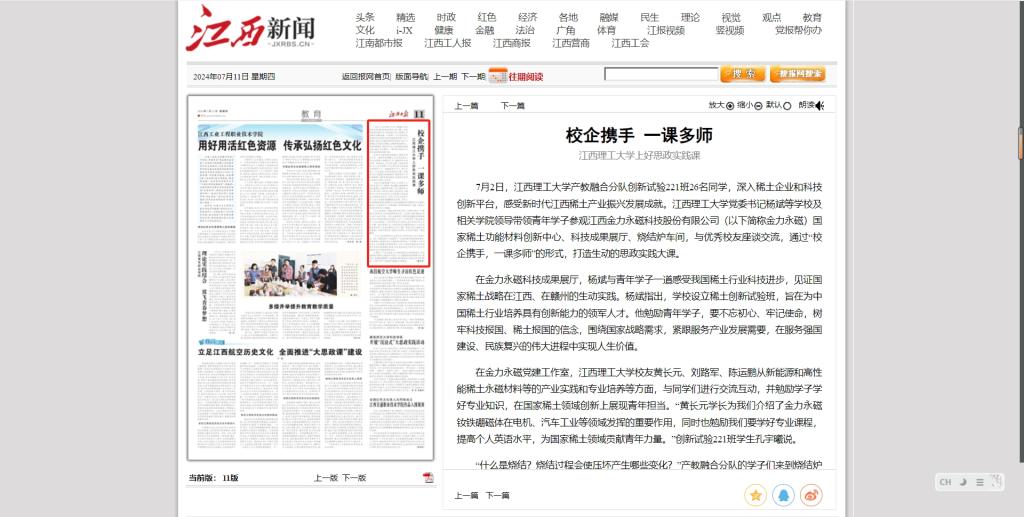
Task: Click the calendar icon beside 往期阅读
Action: pyautogui.click(x=497, y=76)
